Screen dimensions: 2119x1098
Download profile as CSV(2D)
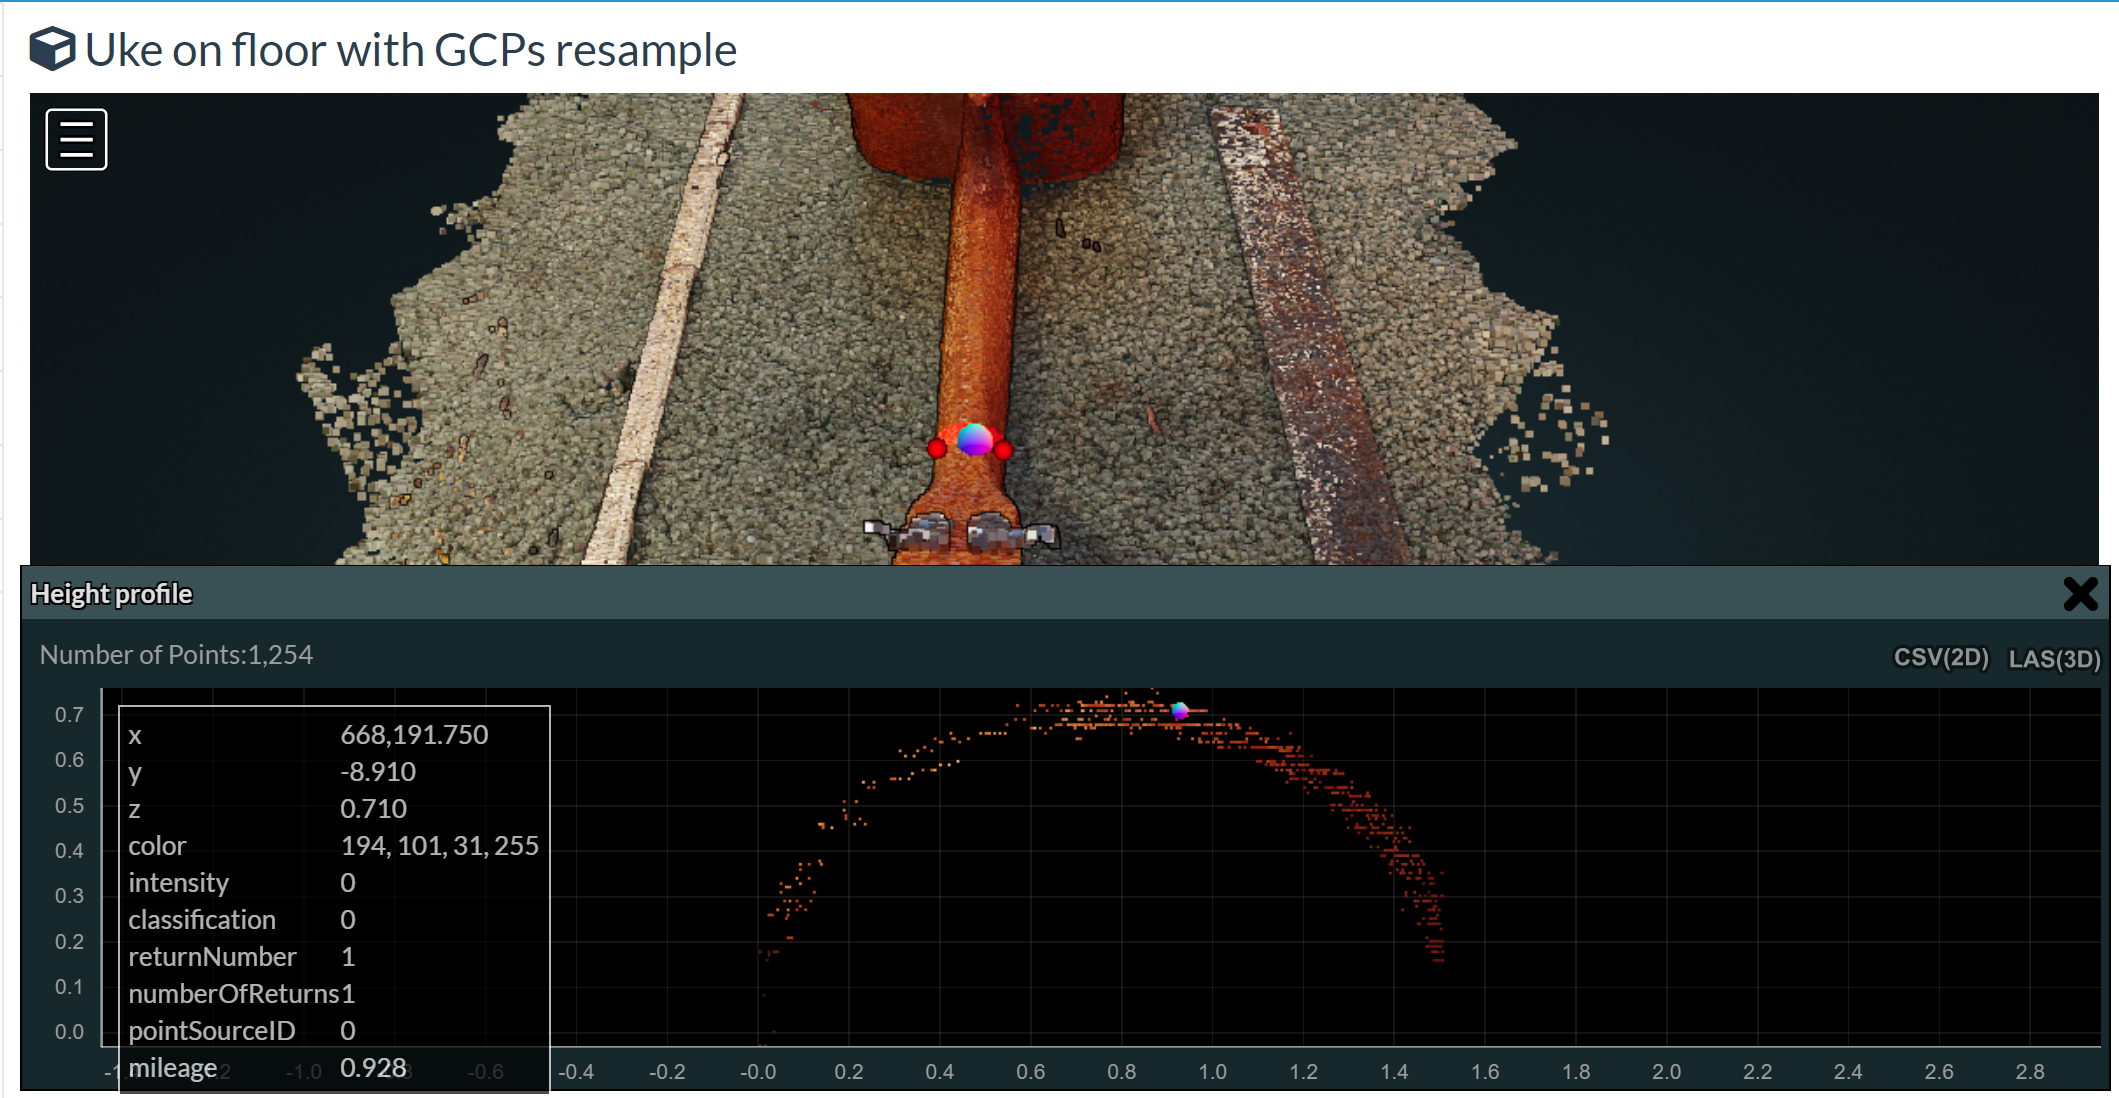(x=1940, y=657)
